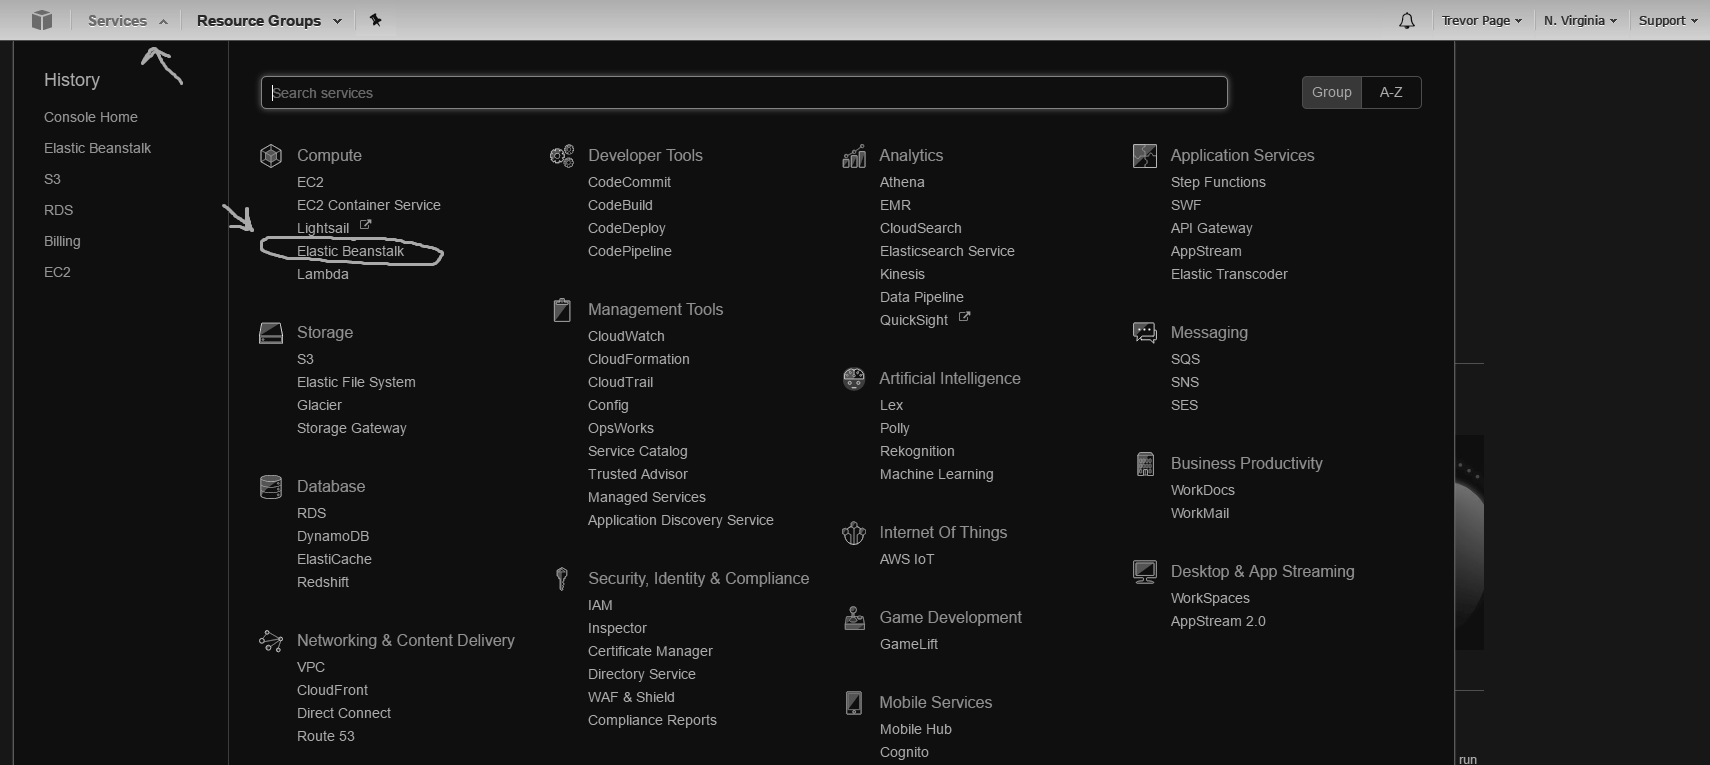Click the Desktop & App Streaming icon
This screenshot has height=765, width=1710.
tap(1145, 571)
